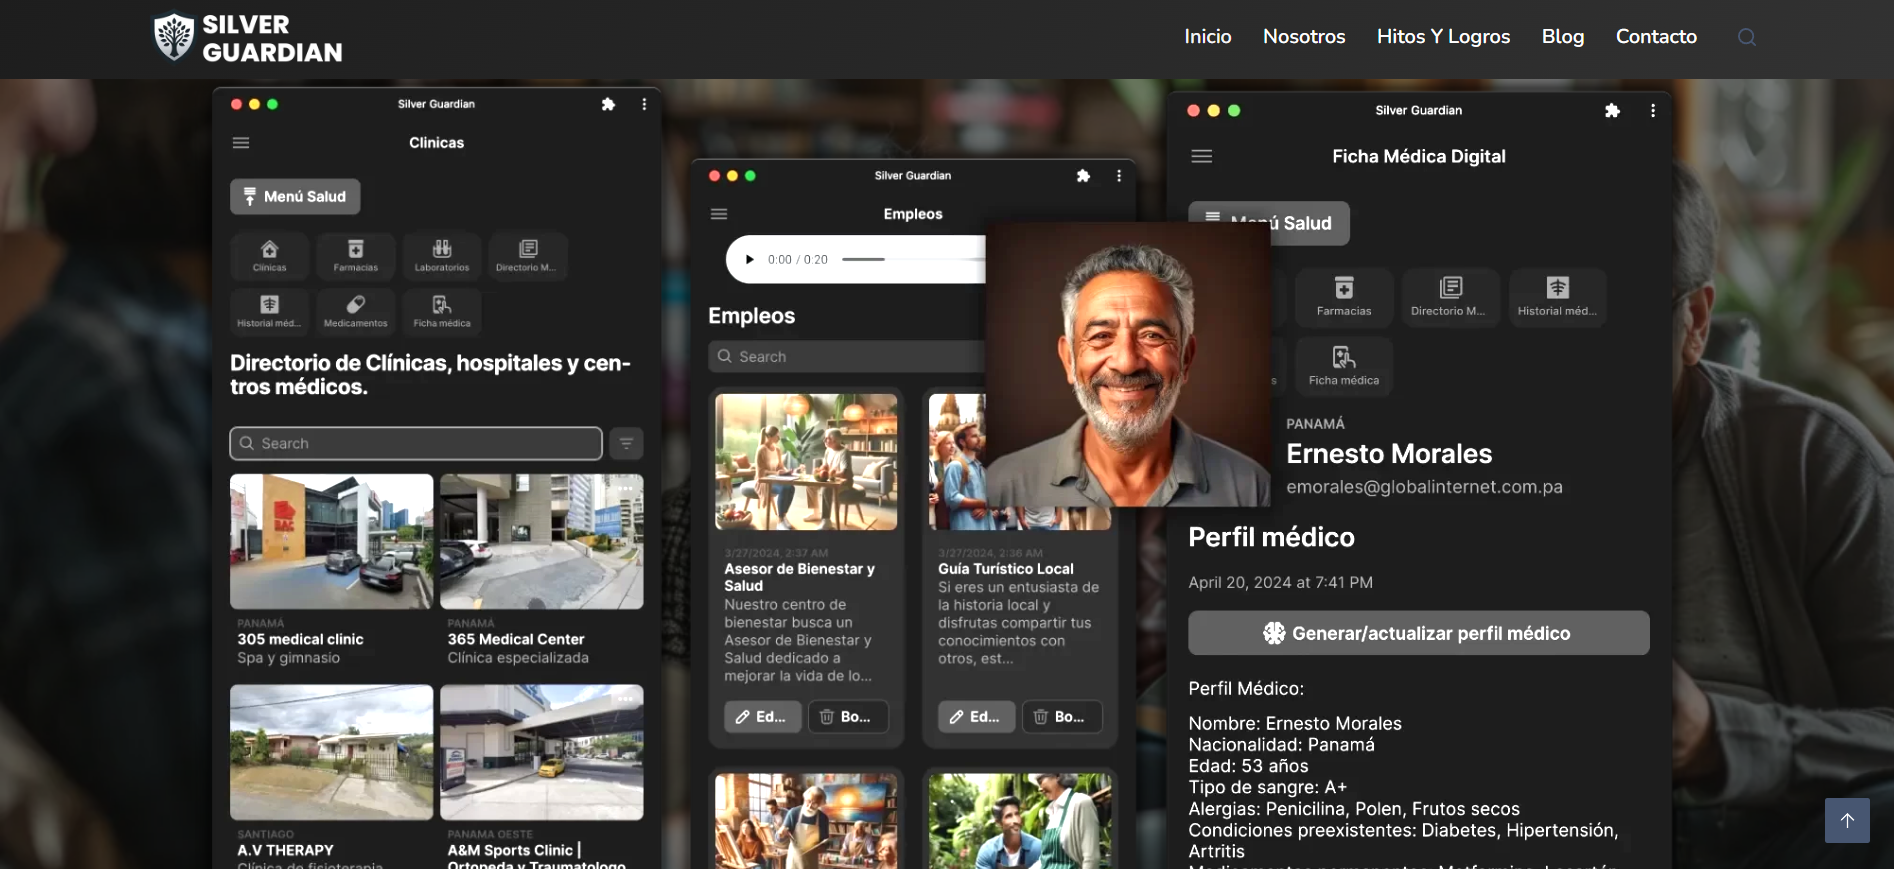Open Ficha médica in Ficha Médica Digital window
This screenshot has height=869, width=1894.
point(1344,366)
